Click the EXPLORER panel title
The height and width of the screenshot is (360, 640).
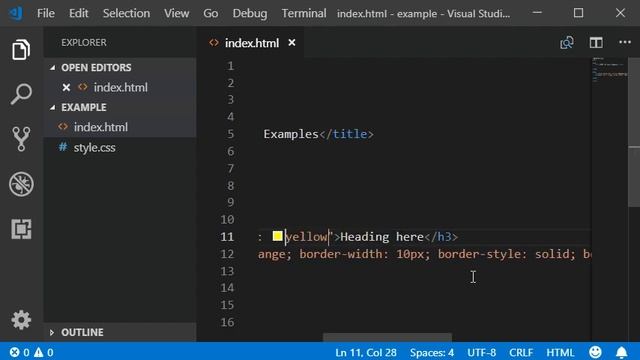click(x=84, y=42)
